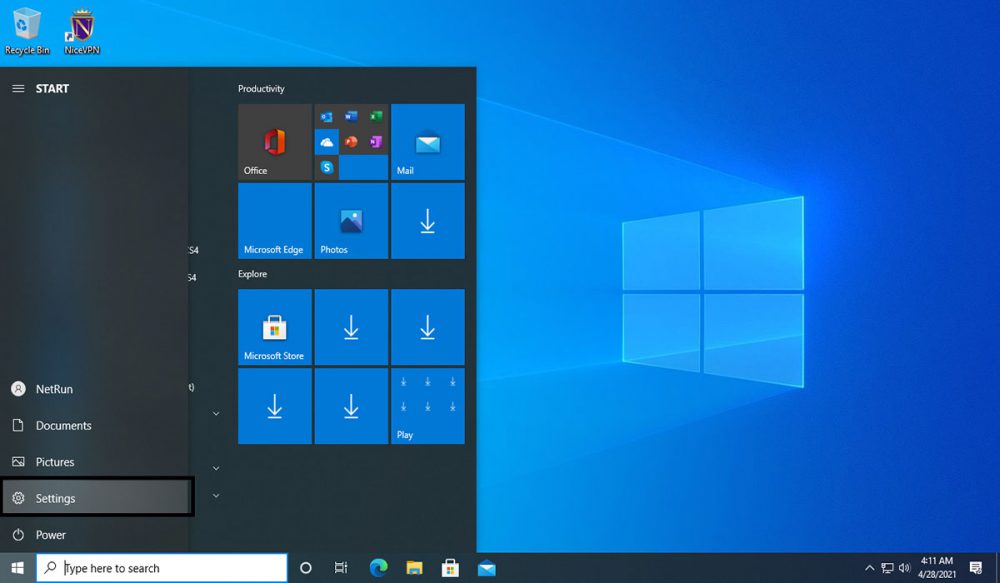
Task: Select the Recycle Bin desktop icon
Action: pyautogui.click(x=27, y=31)
